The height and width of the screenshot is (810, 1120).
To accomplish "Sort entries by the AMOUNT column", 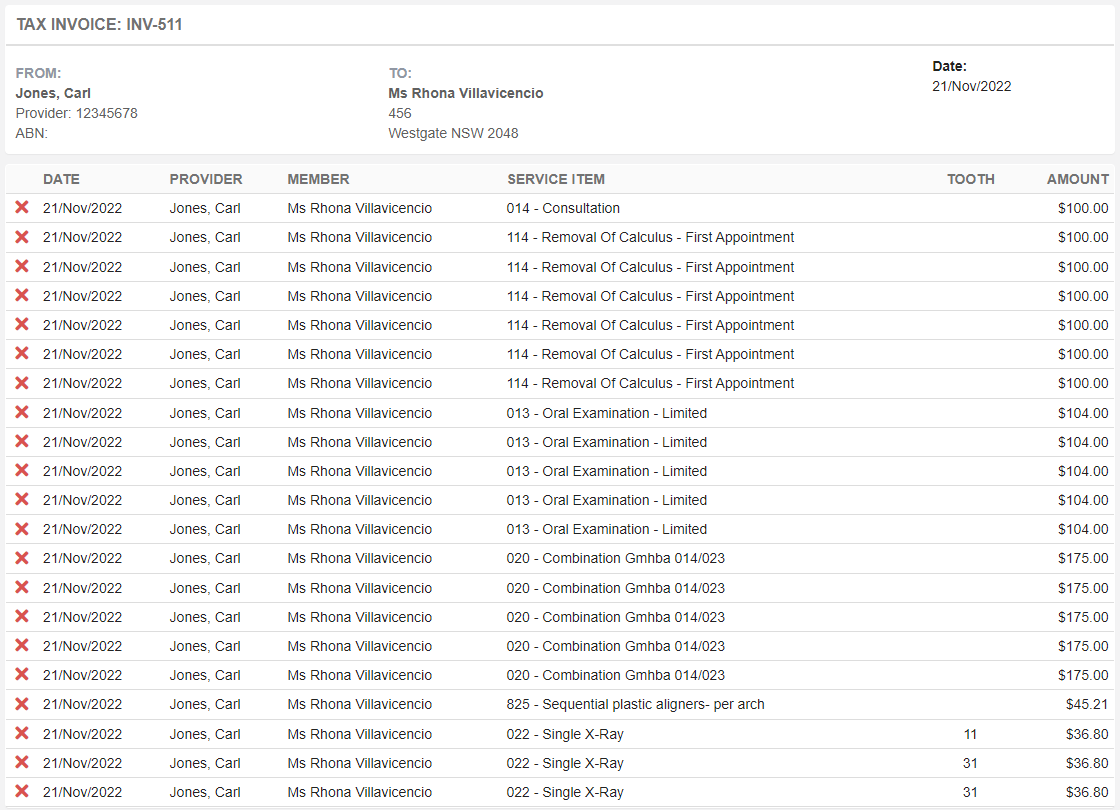I will [x=1077, y=179].
